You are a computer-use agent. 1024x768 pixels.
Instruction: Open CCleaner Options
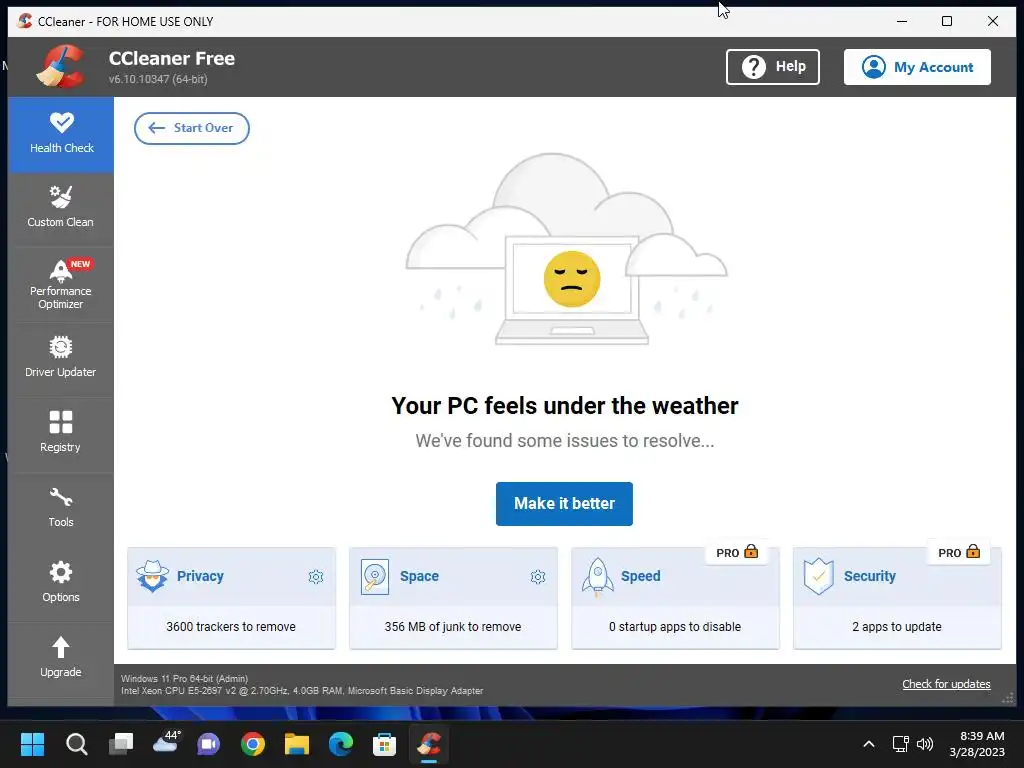pyautogui.click(x=61, y=582)
